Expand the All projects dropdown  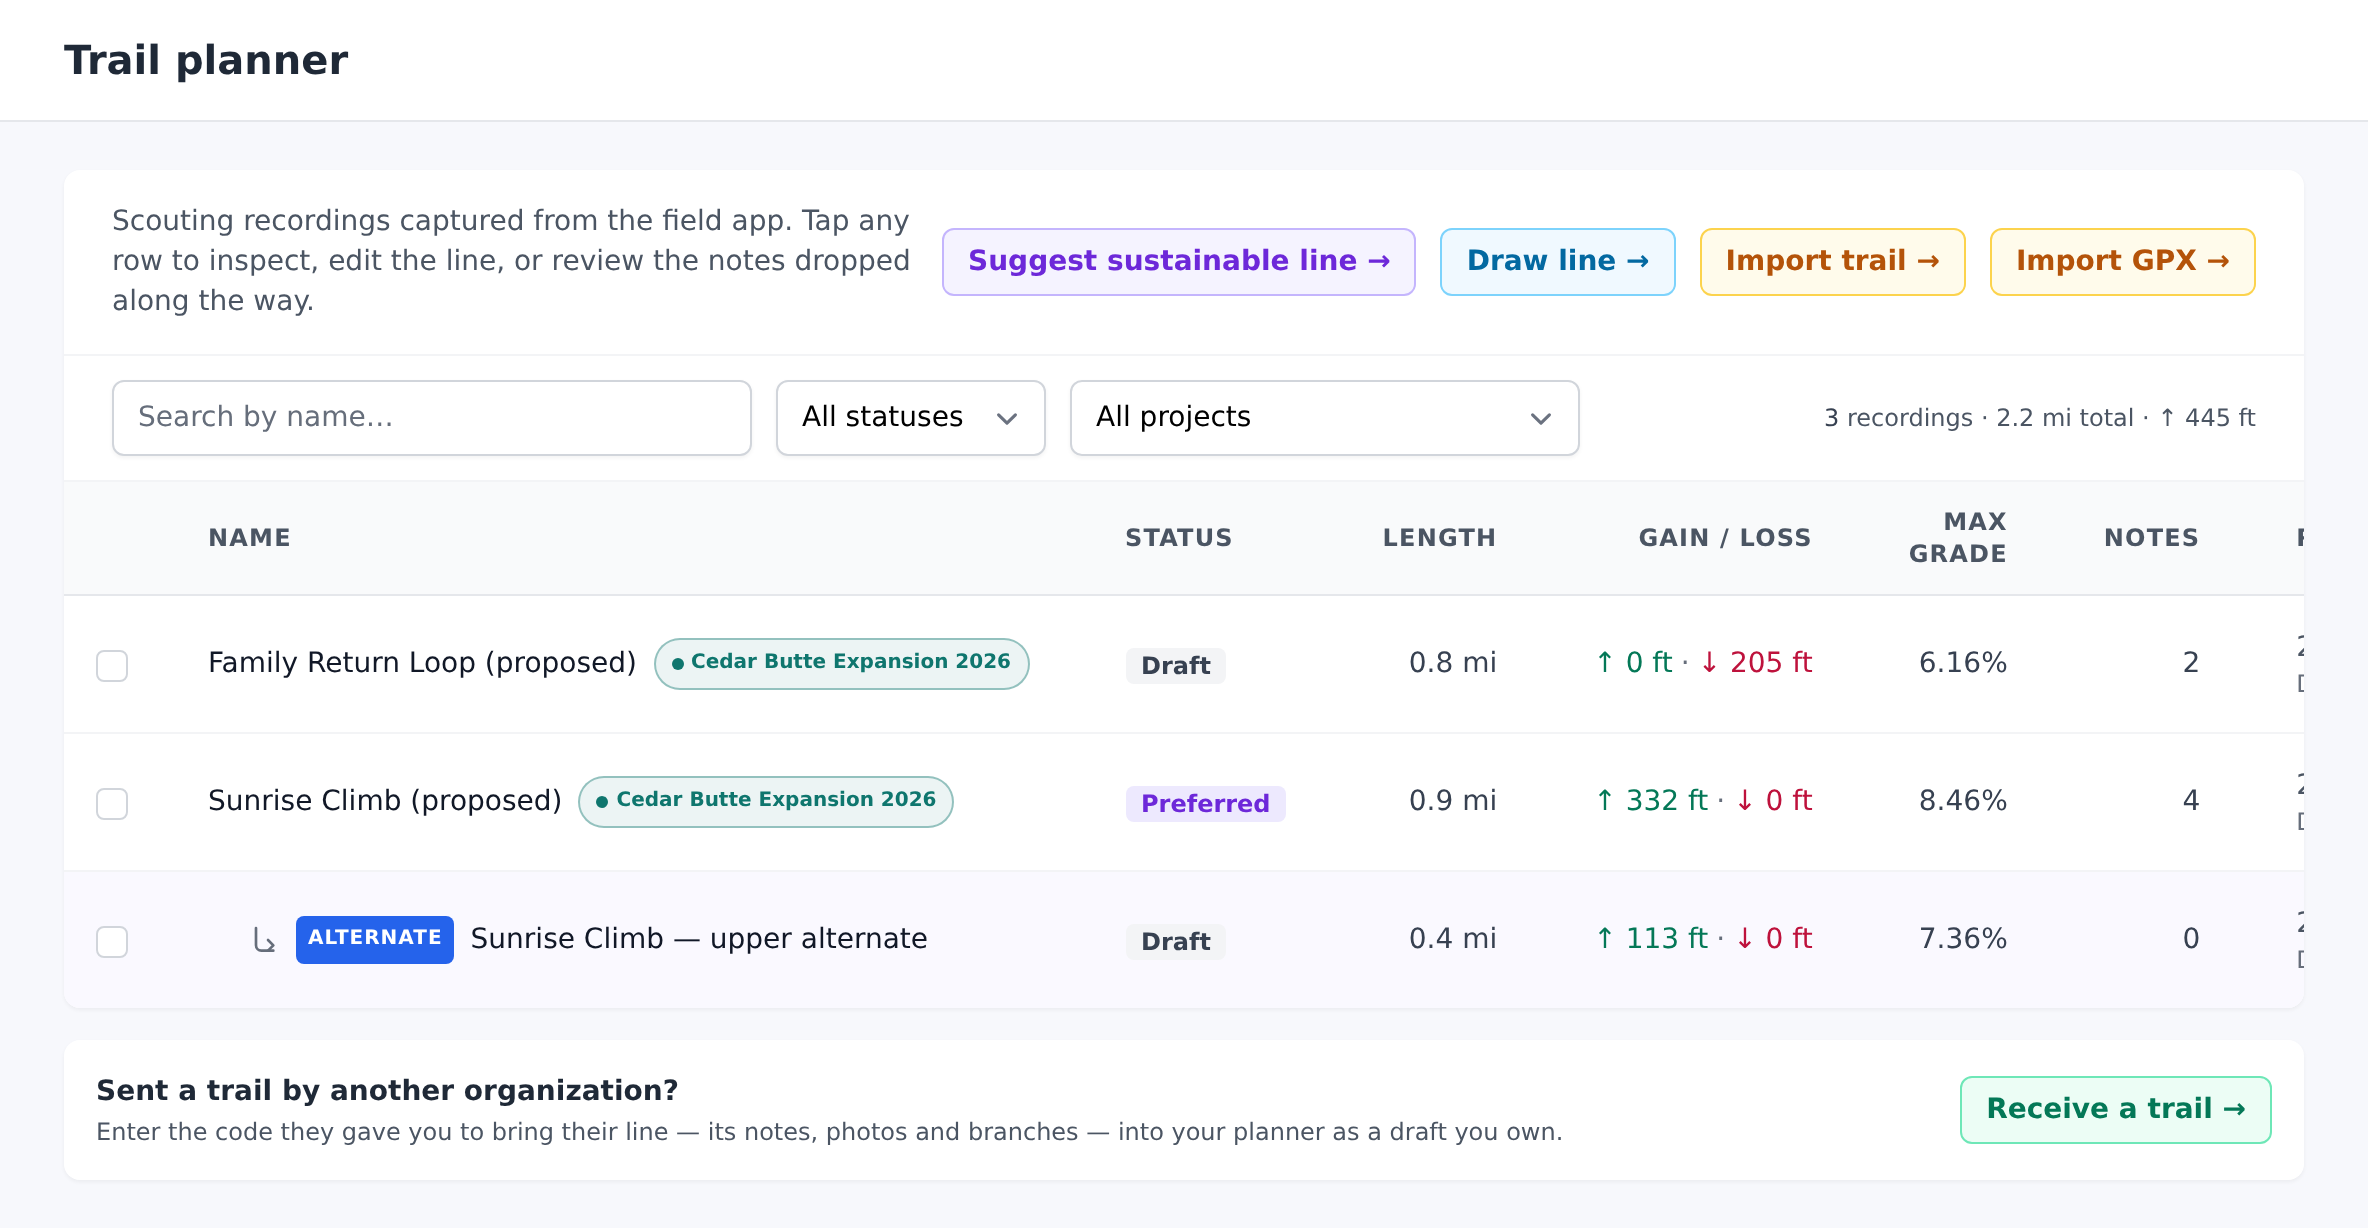(x=1324, y=418)
